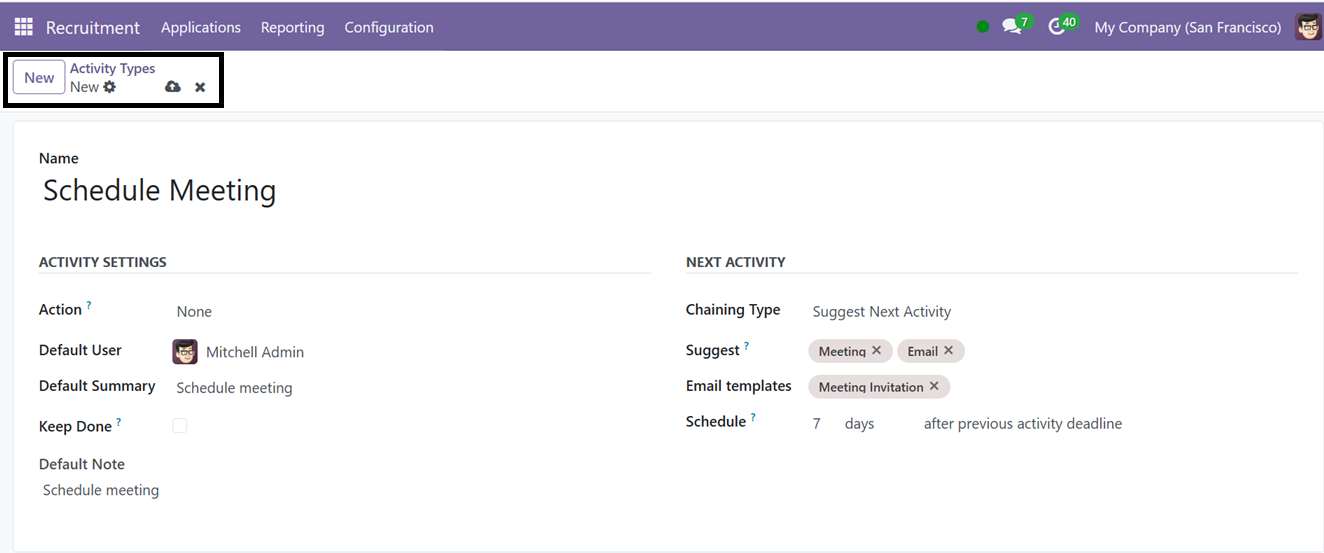This screenshot has width=1324, height=553.
Task: Remove the Meeting tag from Suggest
Action: (877, 351)
